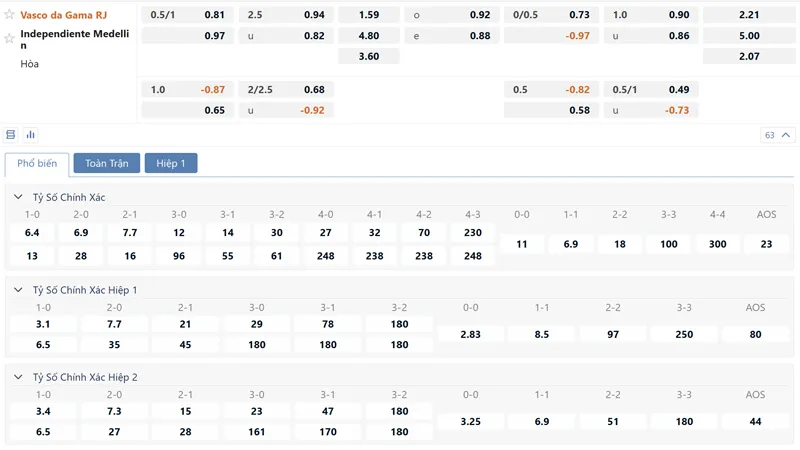Image resolution: width=800 pixels, height=450 pixels.
Task: Collapse Tỷ Số Chính Xác Hiệp 1 section
Action: pos(18,290)
